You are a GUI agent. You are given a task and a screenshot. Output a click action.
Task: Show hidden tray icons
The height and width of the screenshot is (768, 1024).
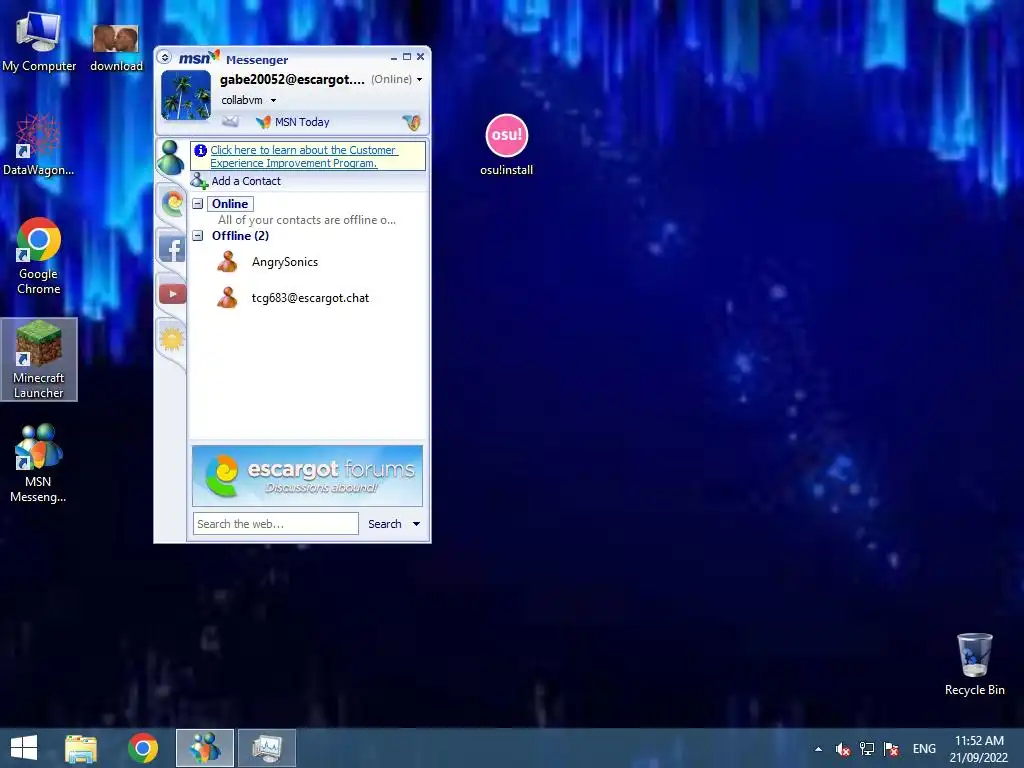coord(818,749)
